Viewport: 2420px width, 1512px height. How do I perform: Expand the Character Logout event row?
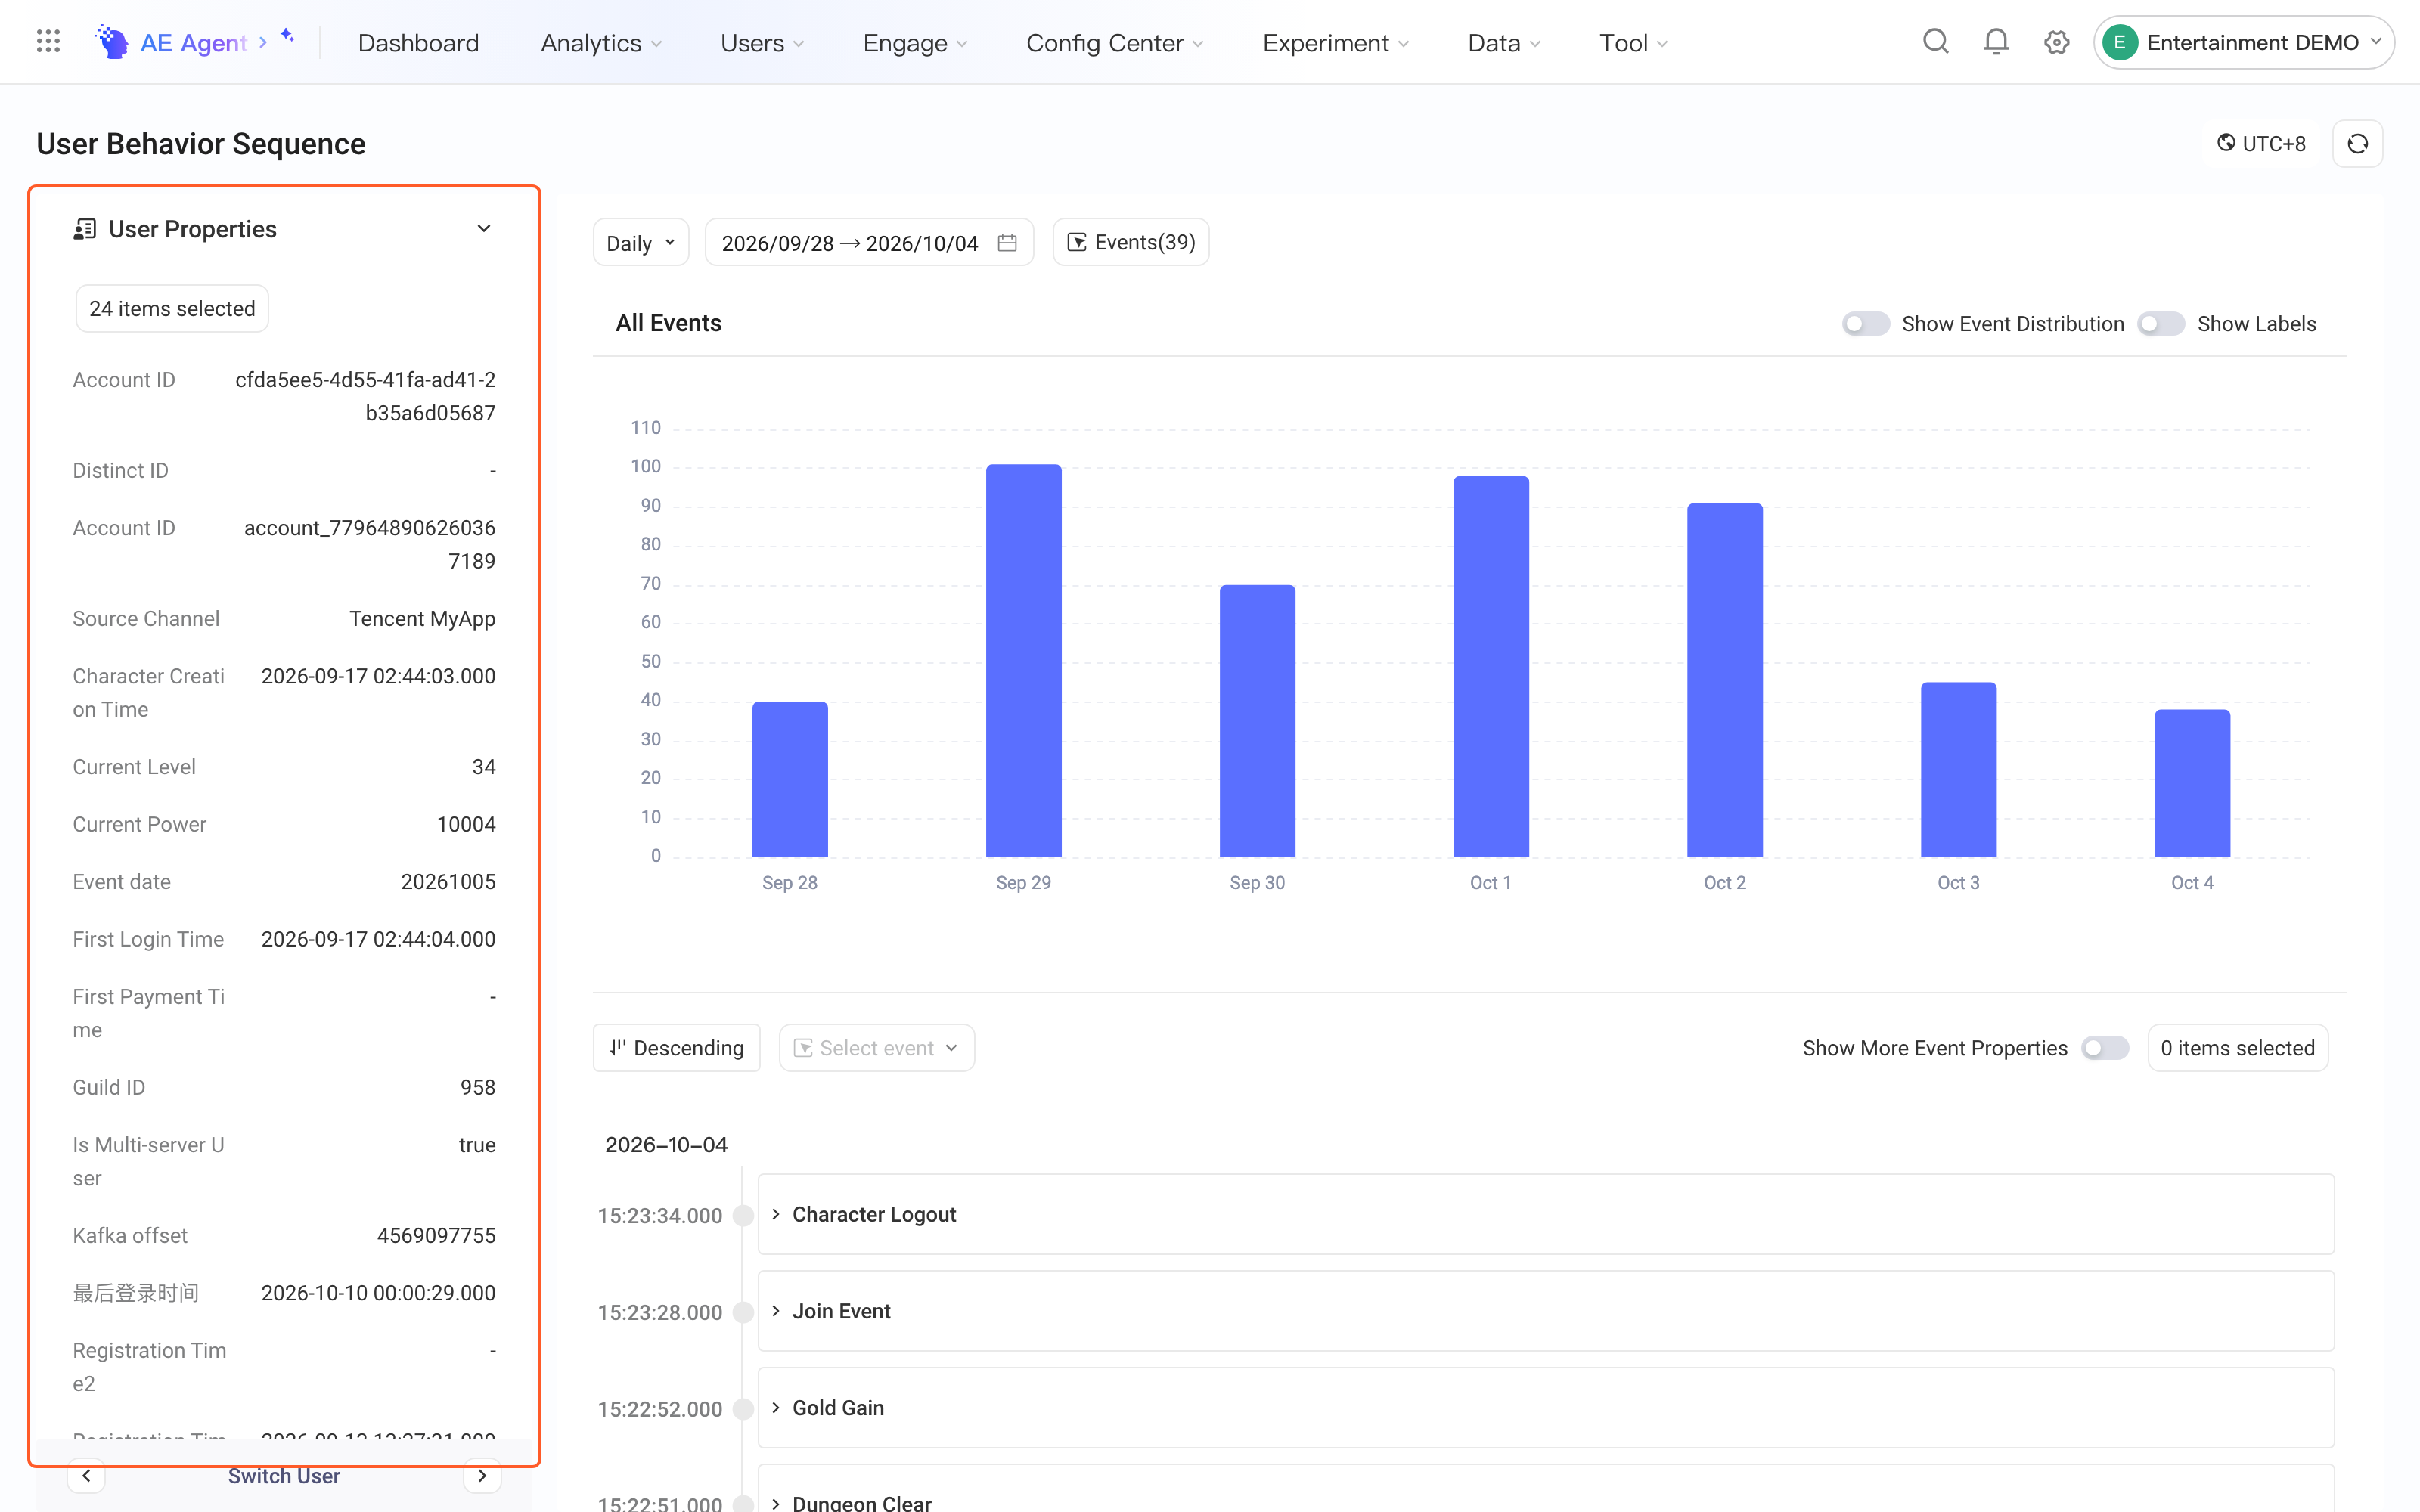(1545, 1214)
